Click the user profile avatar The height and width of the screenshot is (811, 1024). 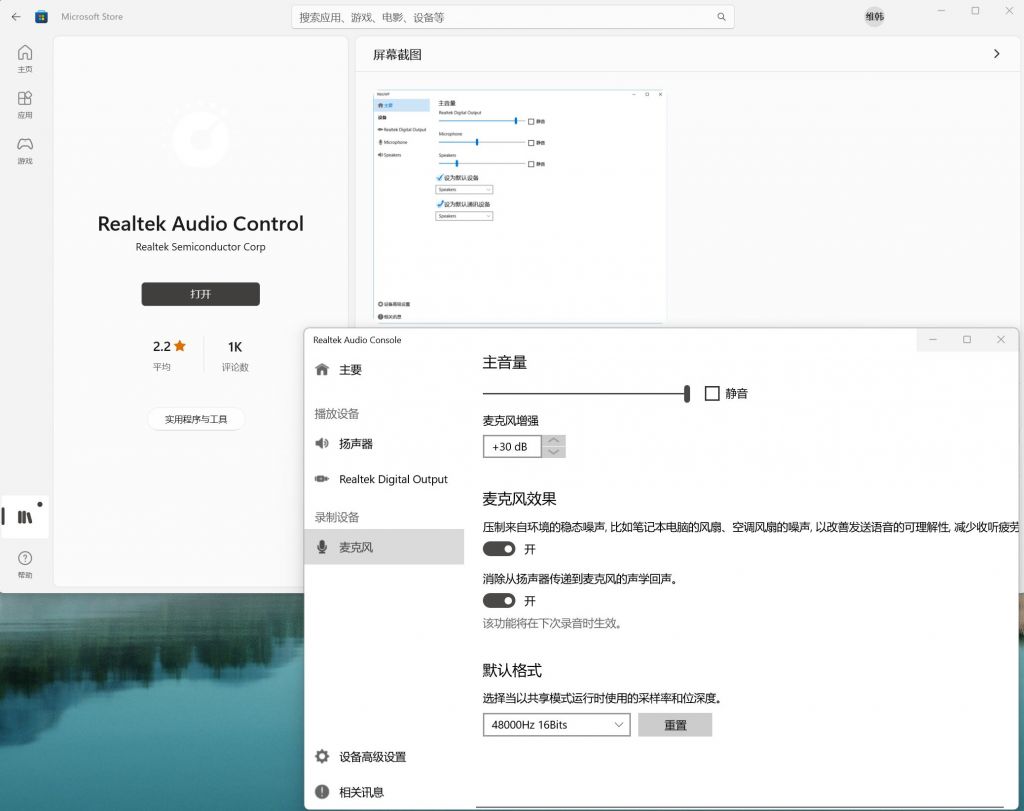874,17
